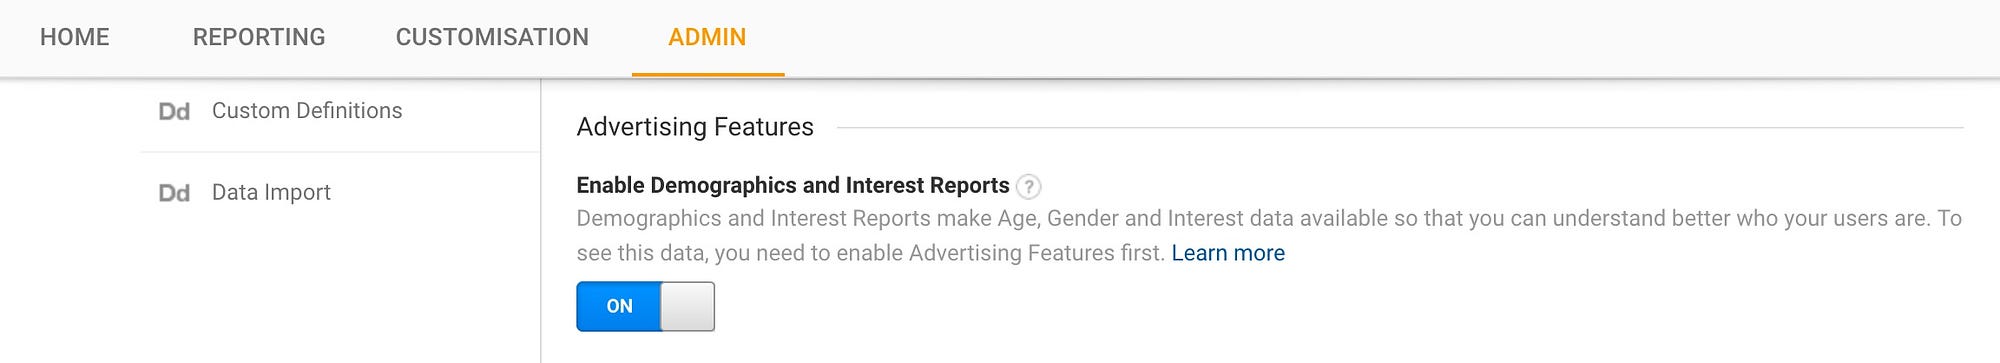Switch to the REPORTING tab

click(259, 37)
